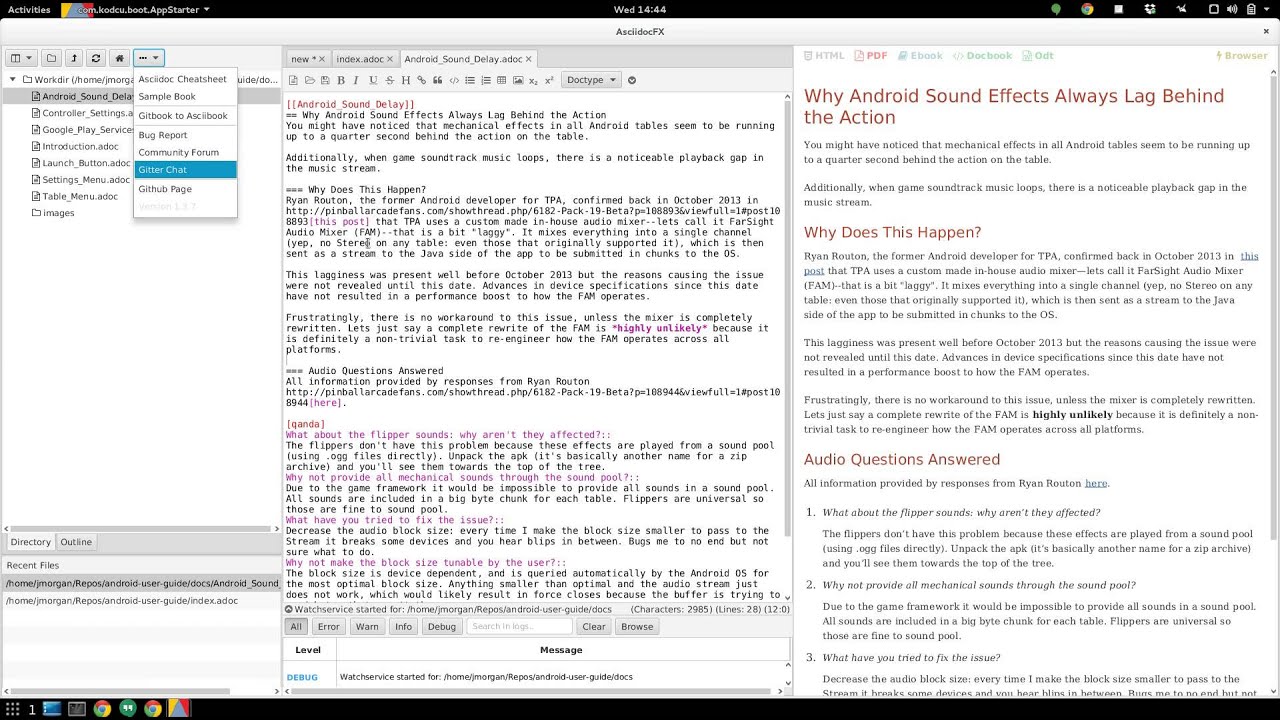Screen dimensions: 1280x720
Task: Toggle the three-dots more menu dropdown
Action: [148, 58]
